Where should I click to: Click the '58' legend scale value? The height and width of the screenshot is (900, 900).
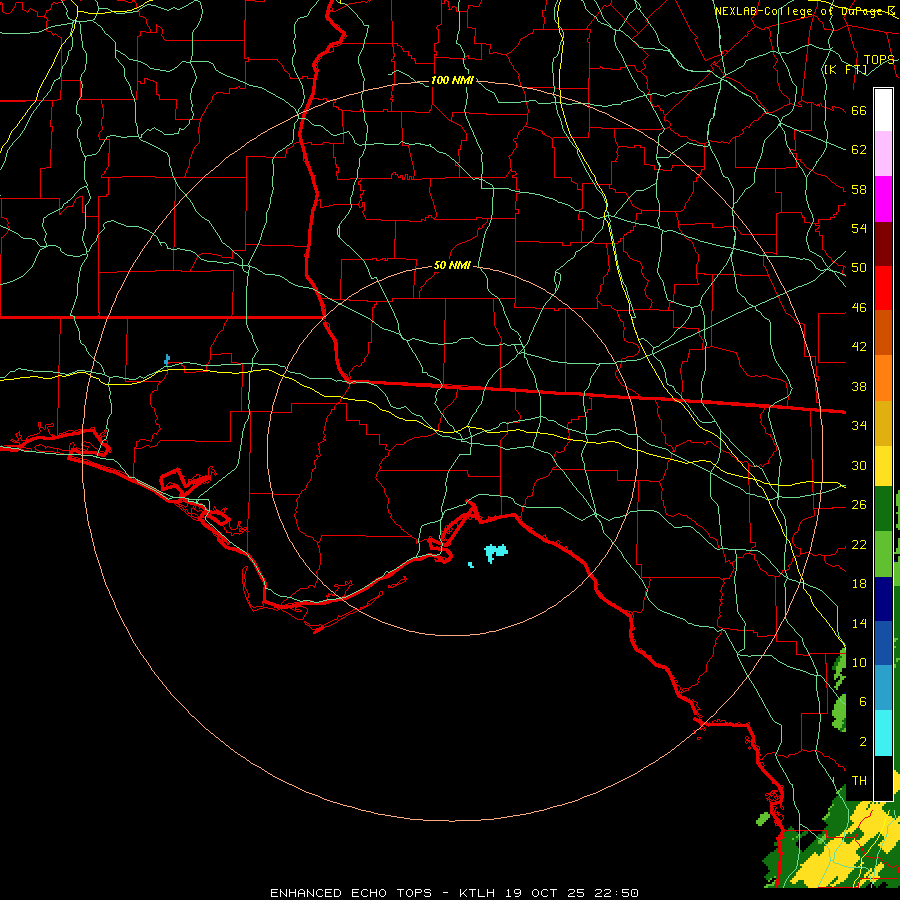click(859, 189)
